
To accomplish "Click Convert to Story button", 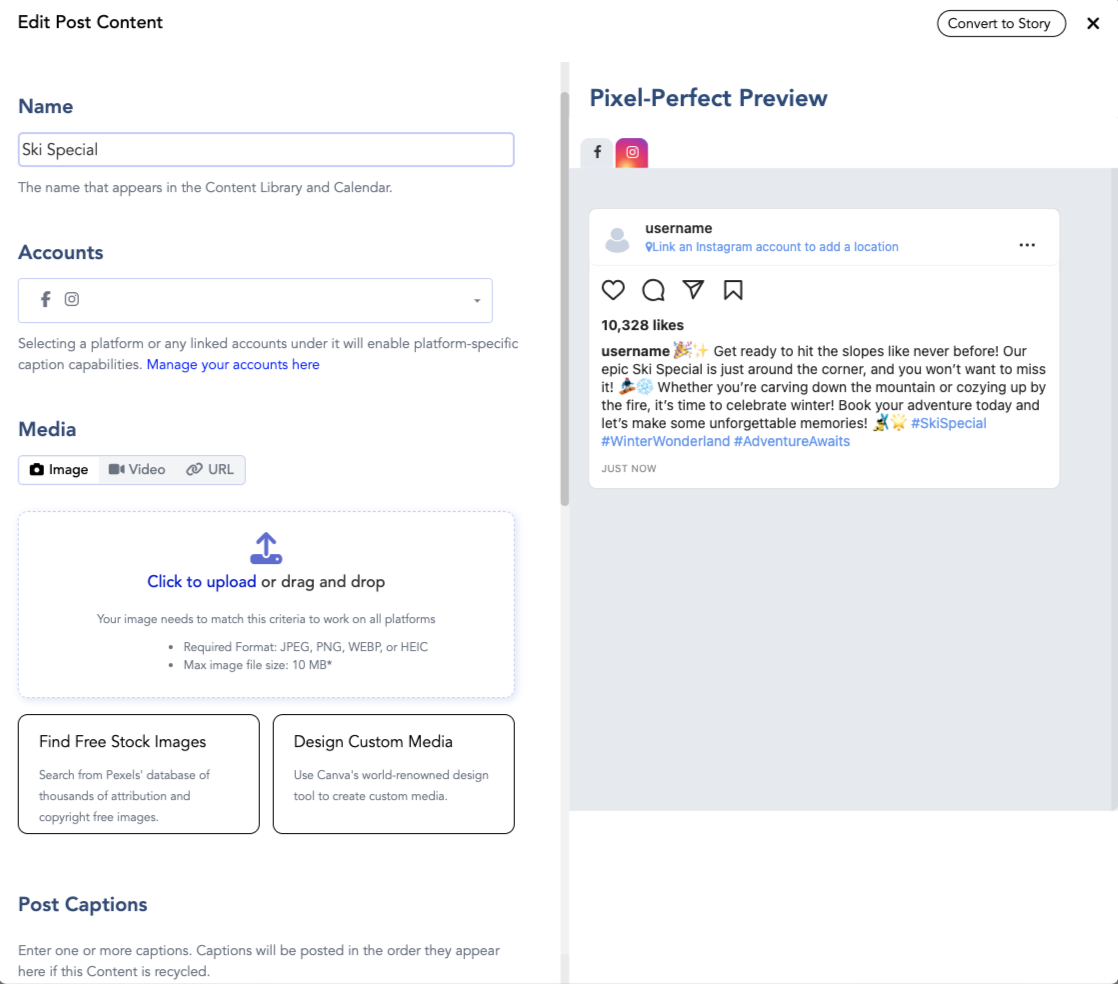I will [x=1001, y=24].
